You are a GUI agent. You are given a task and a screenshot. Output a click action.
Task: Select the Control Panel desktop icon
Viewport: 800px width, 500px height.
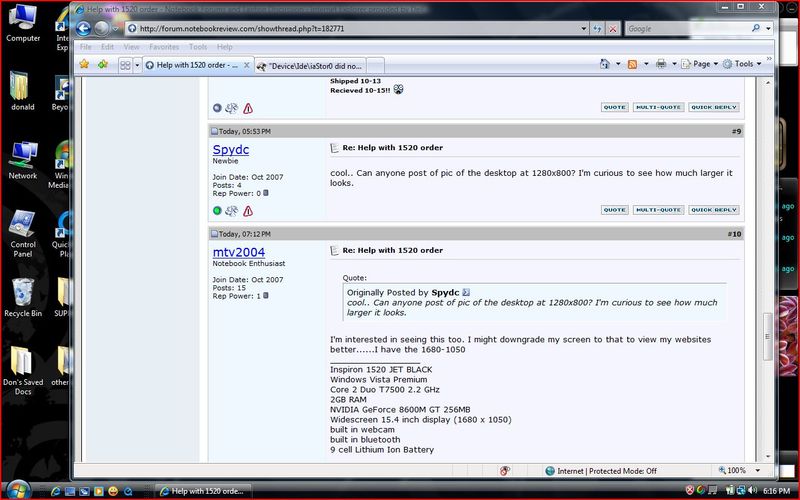22,234
